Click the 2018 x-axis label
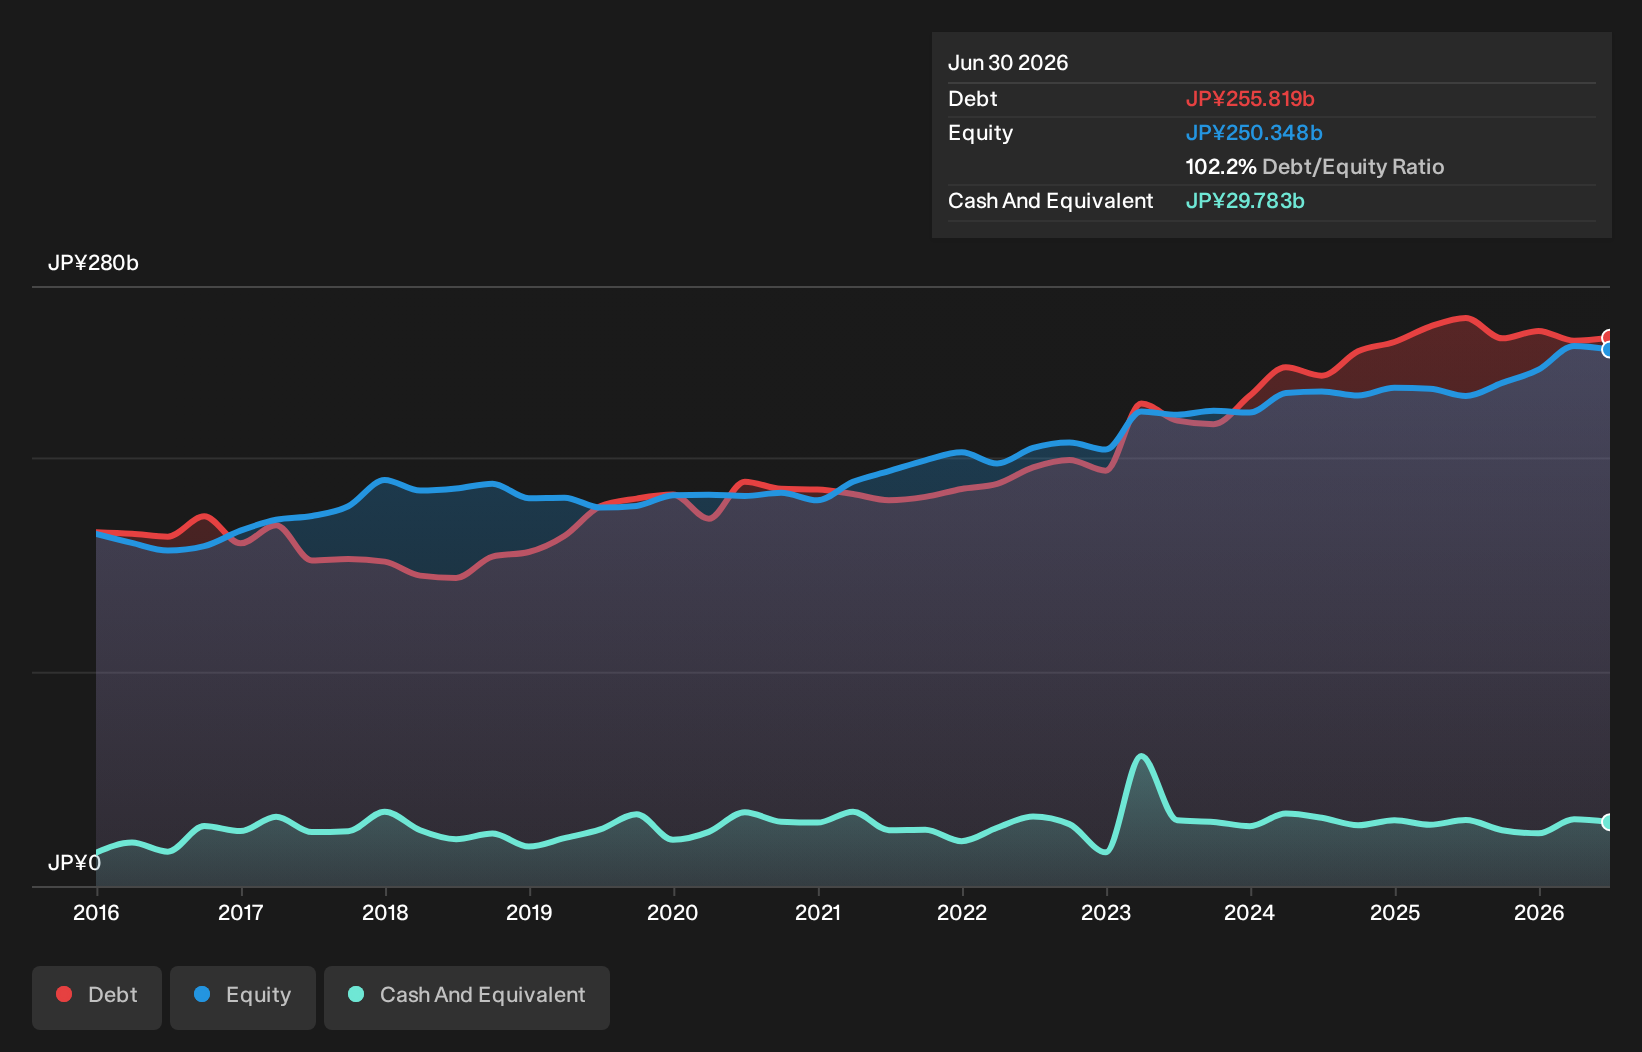The height and width of the screenshot is (1052, 1642). coord(385,912)
